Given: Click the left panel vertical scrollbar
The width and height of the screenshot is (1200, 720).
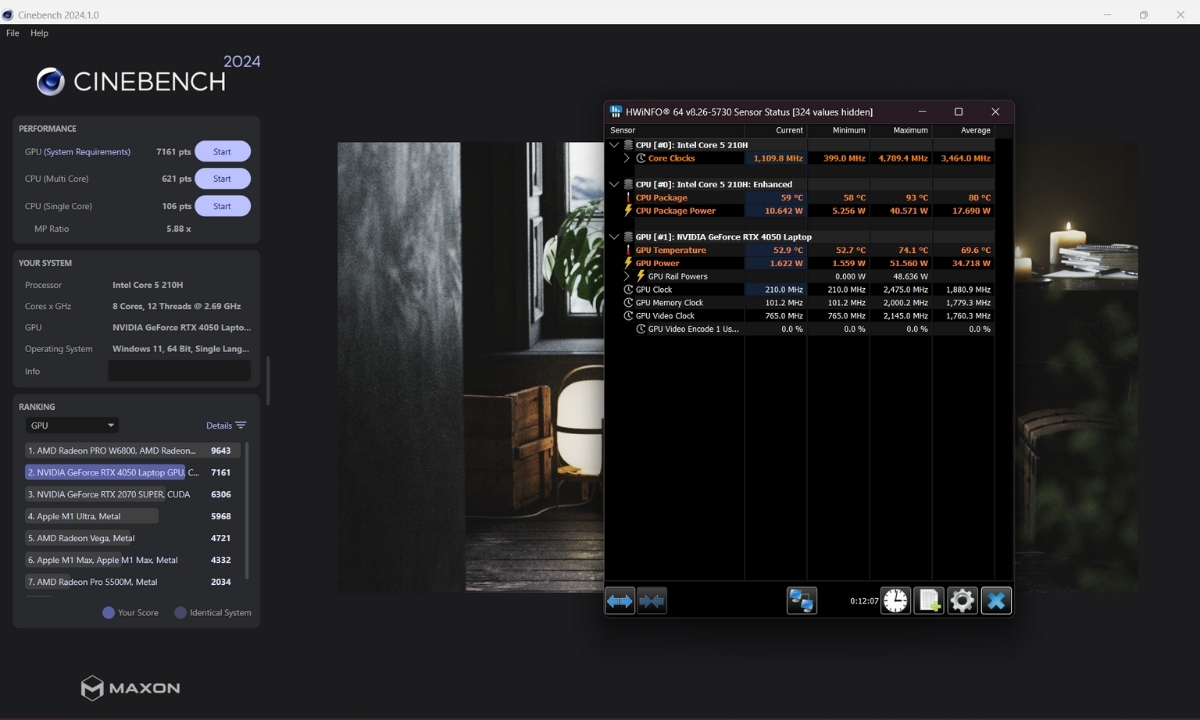Looking at the screenshot, I should [266, 380].
